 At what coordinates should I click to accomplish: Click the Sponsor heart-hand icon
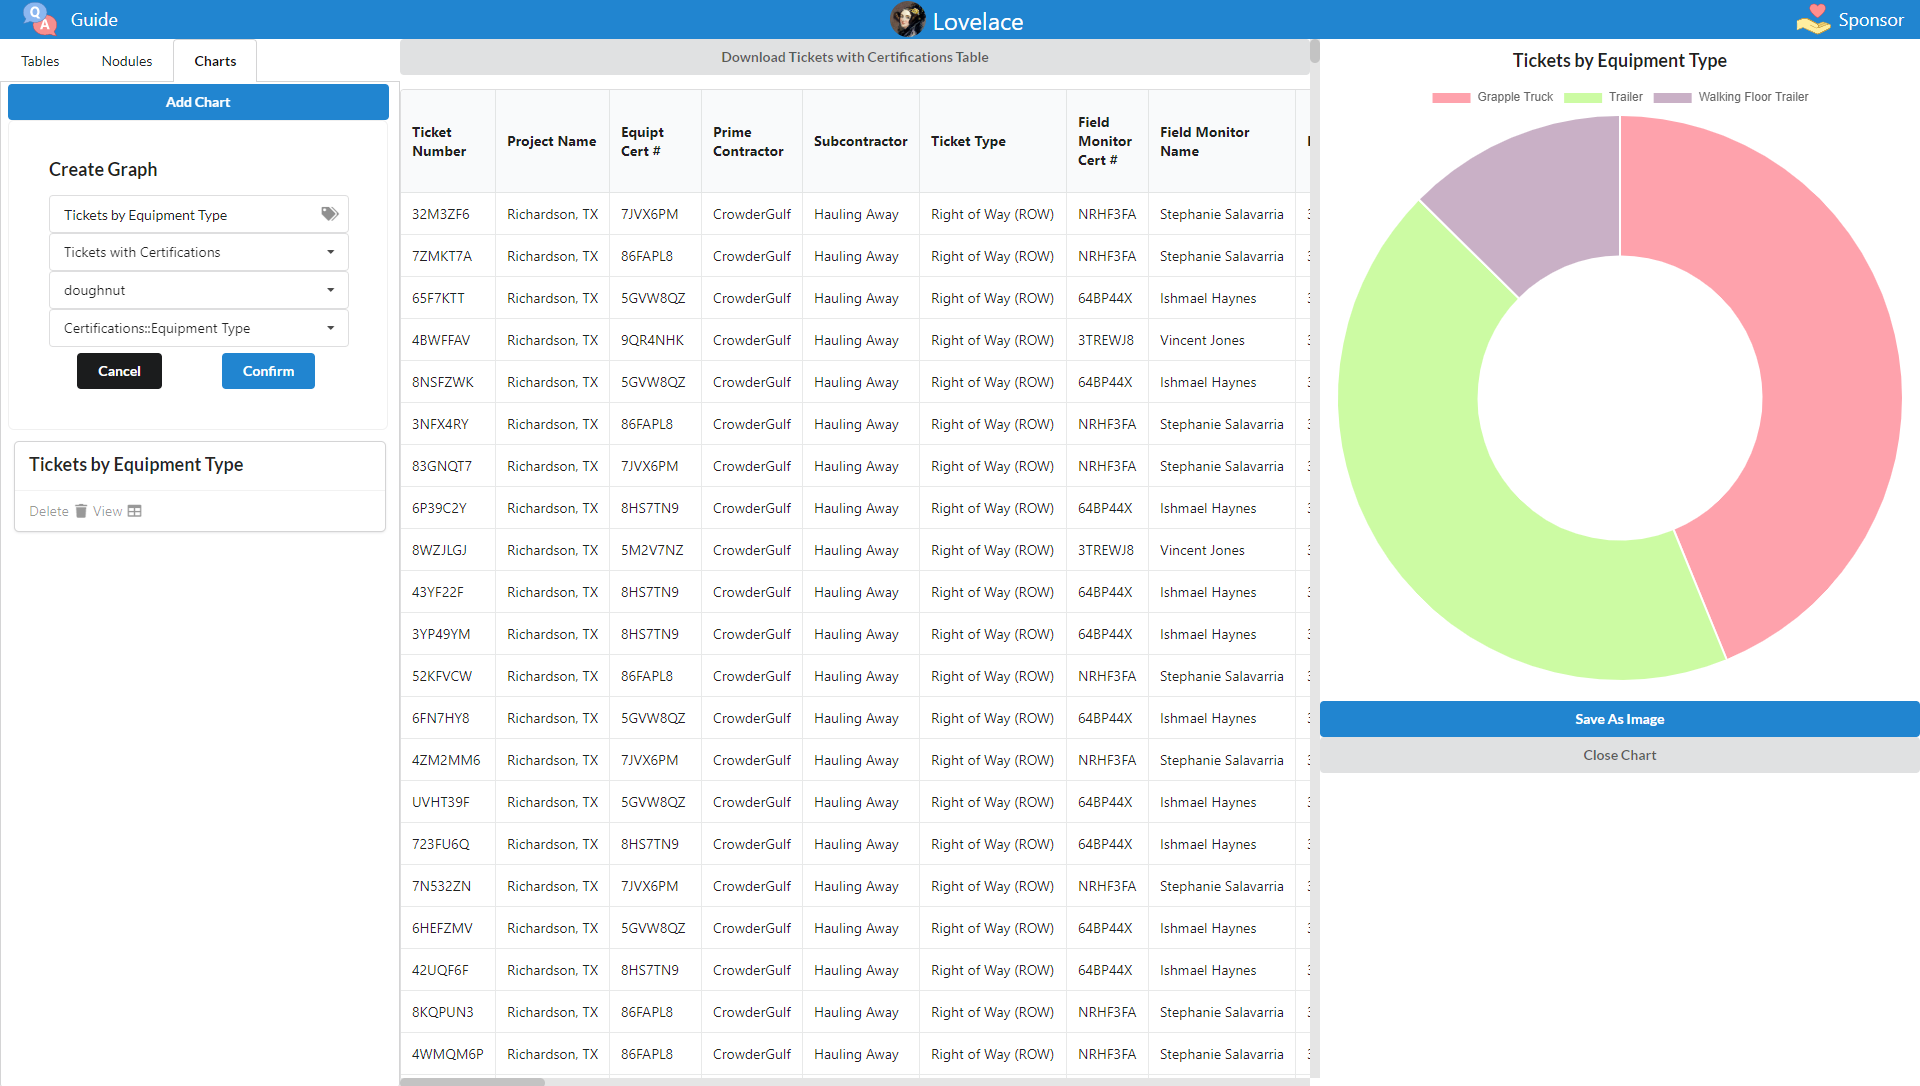click(x=1813, y=19)
